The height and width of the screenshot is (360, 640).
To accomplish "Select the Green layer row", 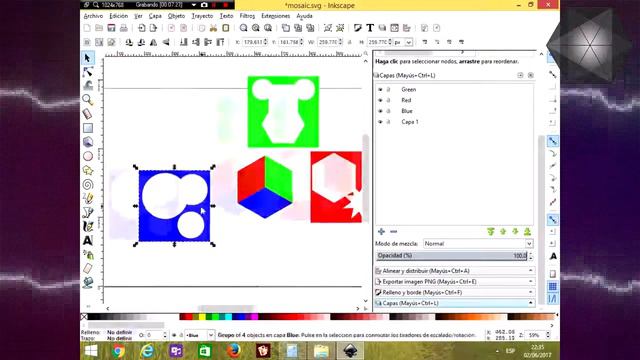I will [x=454, y=89].
